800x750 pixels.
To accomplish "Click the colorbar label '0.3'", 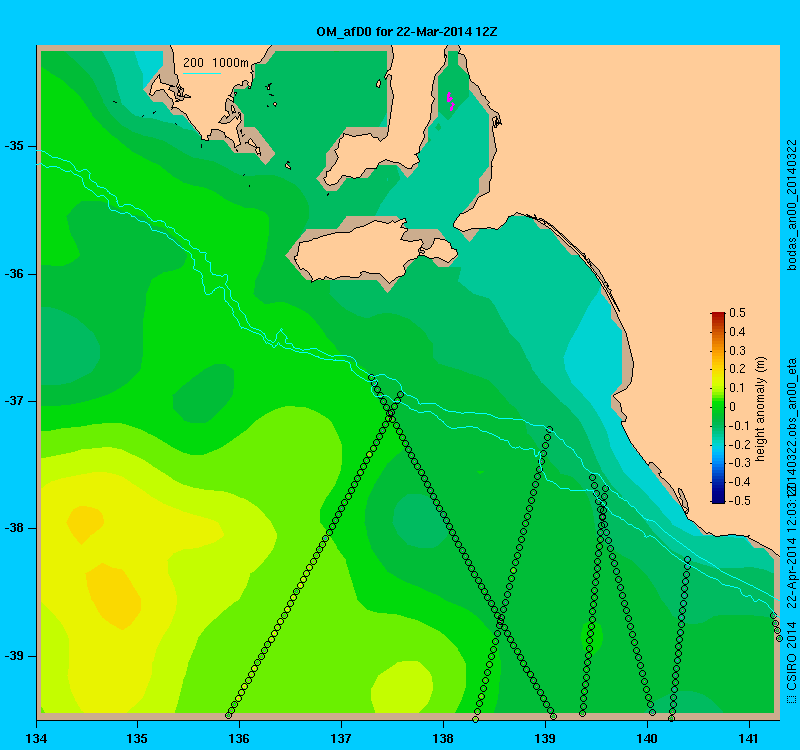I will (737, 351).
